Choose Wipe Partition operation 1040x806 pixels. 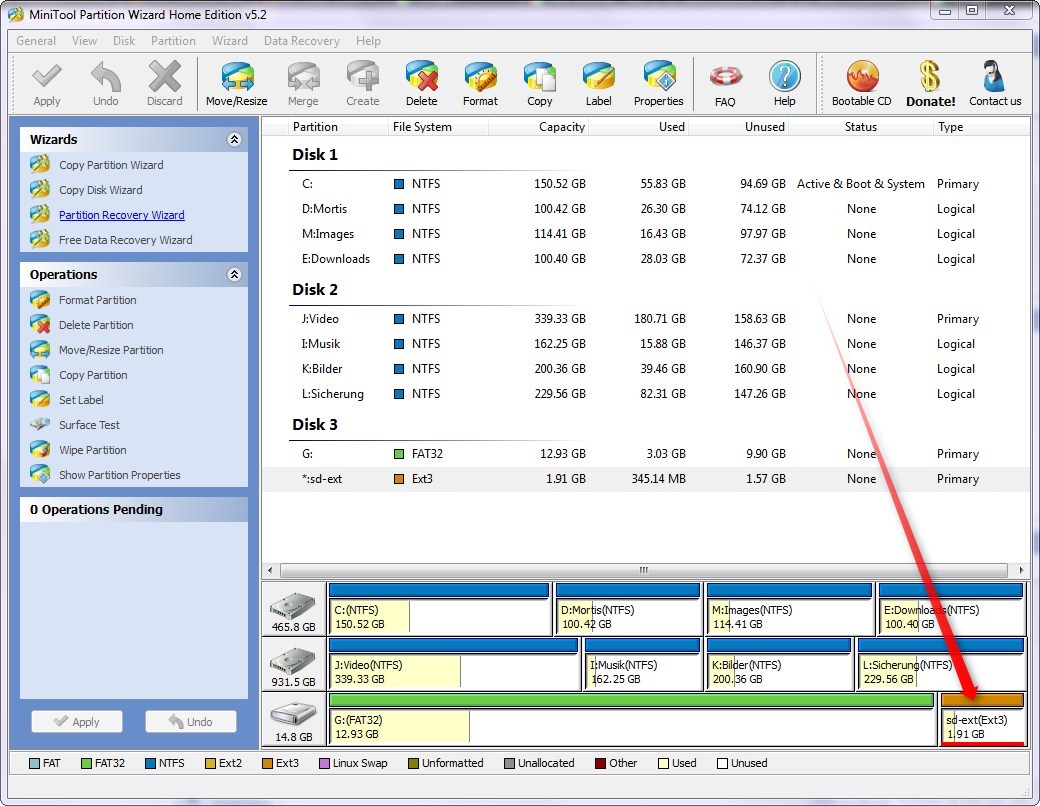pos(92,450)
